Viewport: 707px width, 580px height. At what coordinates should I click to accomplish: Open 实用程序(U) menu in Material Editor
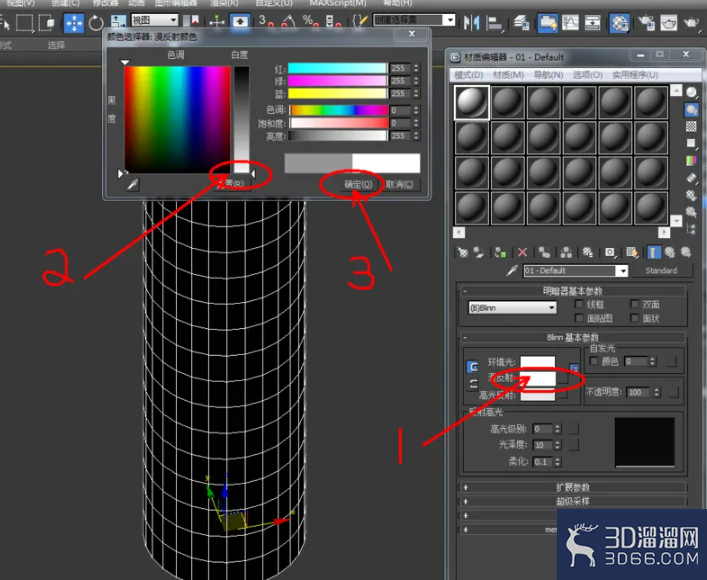635,75
